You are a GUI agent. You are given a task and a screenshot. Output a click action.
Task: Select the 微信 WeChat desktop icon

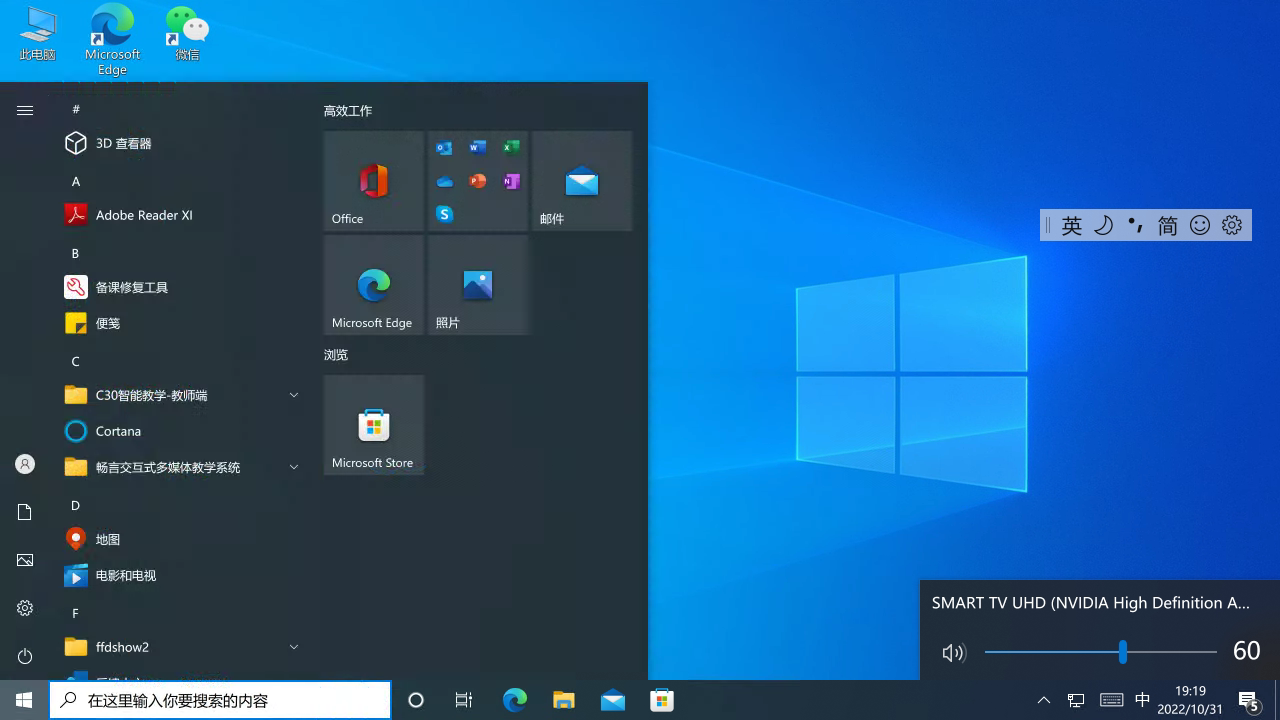187,33
